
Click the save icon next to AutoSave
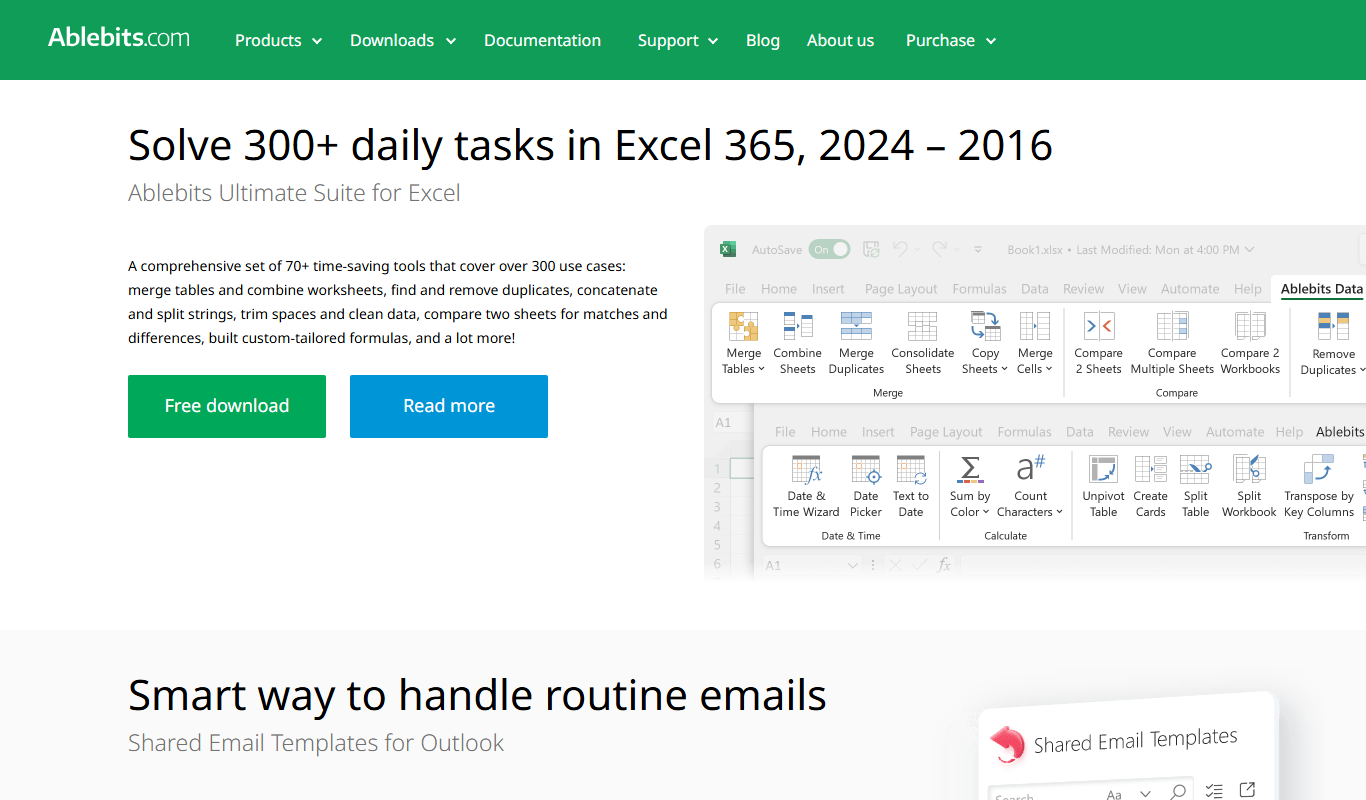point(871,249)
